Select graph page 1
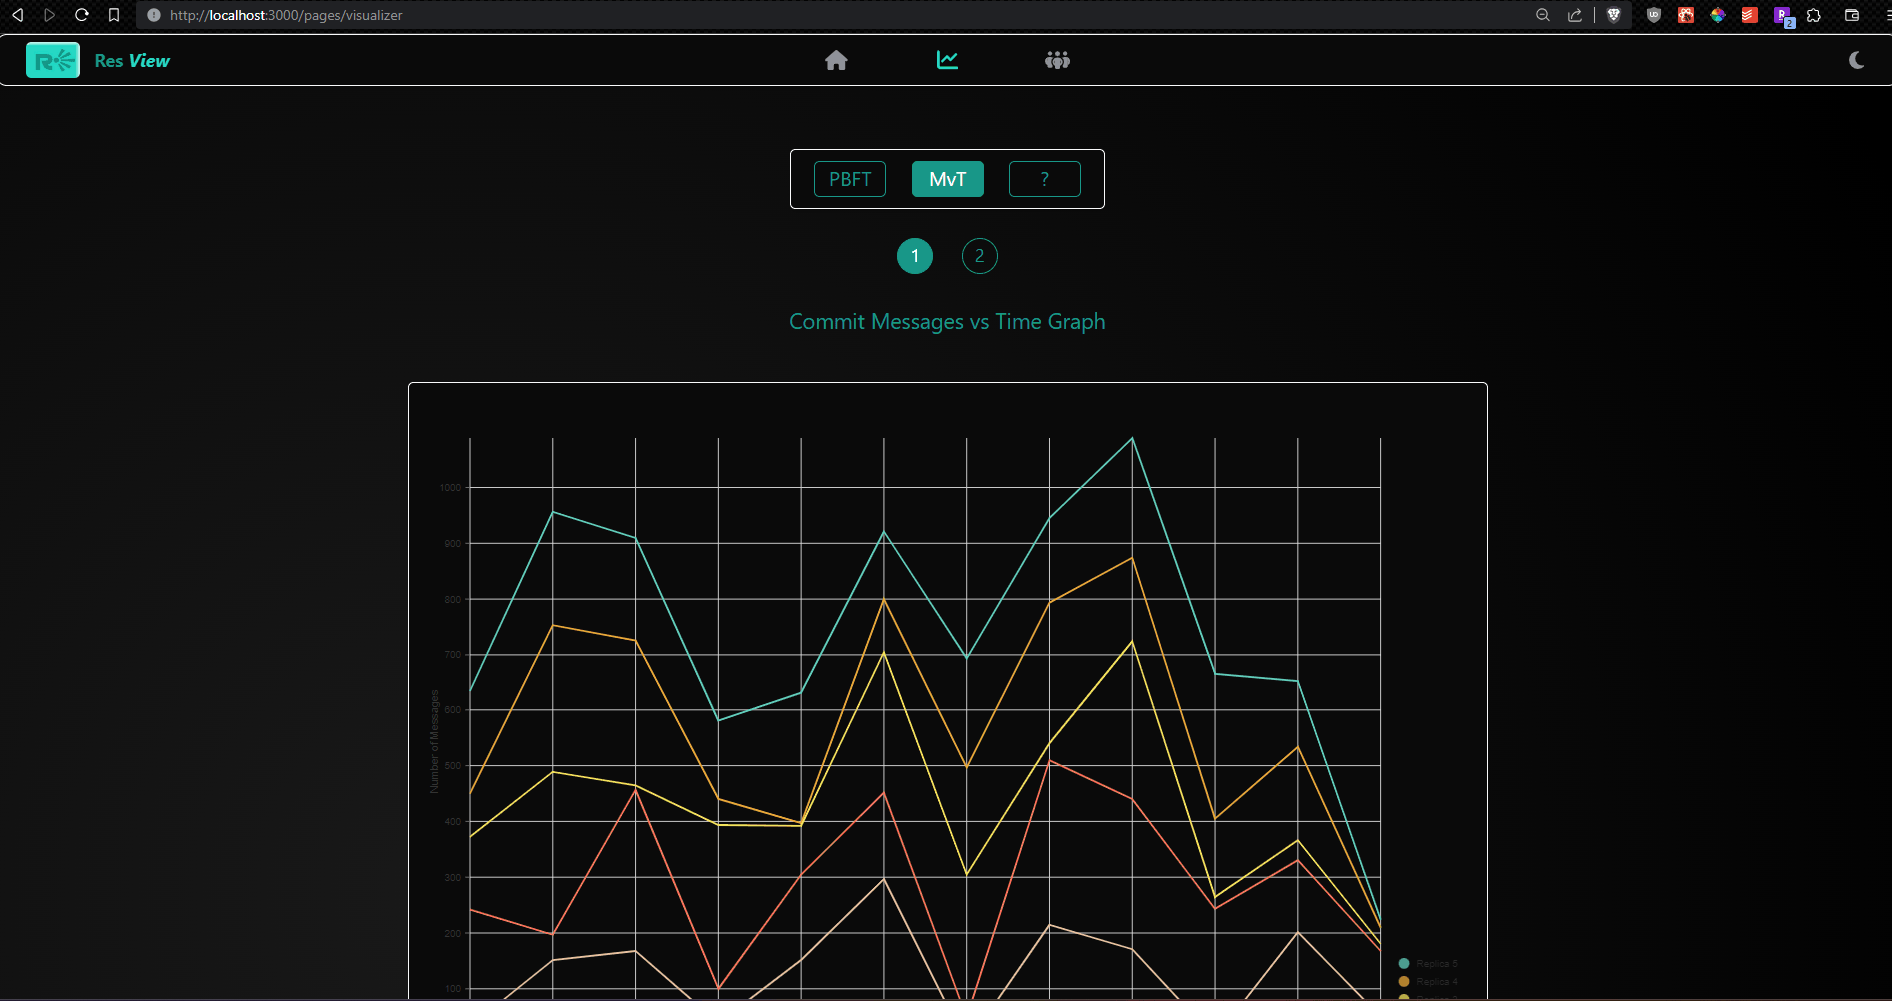Screen dimensions: 1892x1001 [915, 256]
